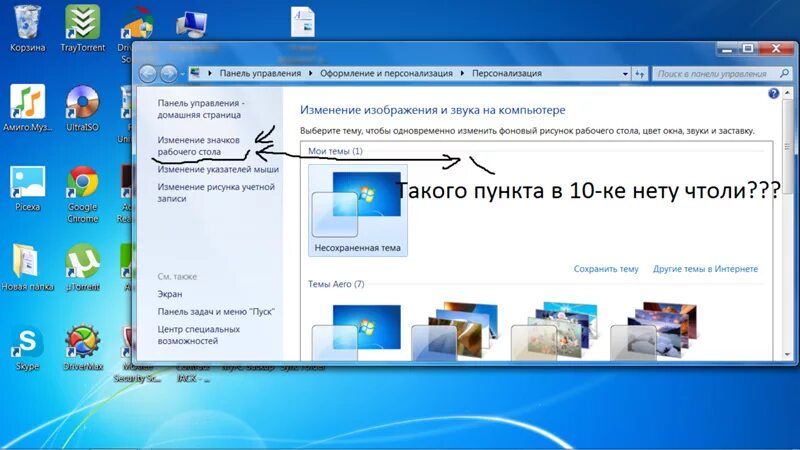800x450 pixels.
Task: Maximize the Personalization window
Action: coord(748,48)
